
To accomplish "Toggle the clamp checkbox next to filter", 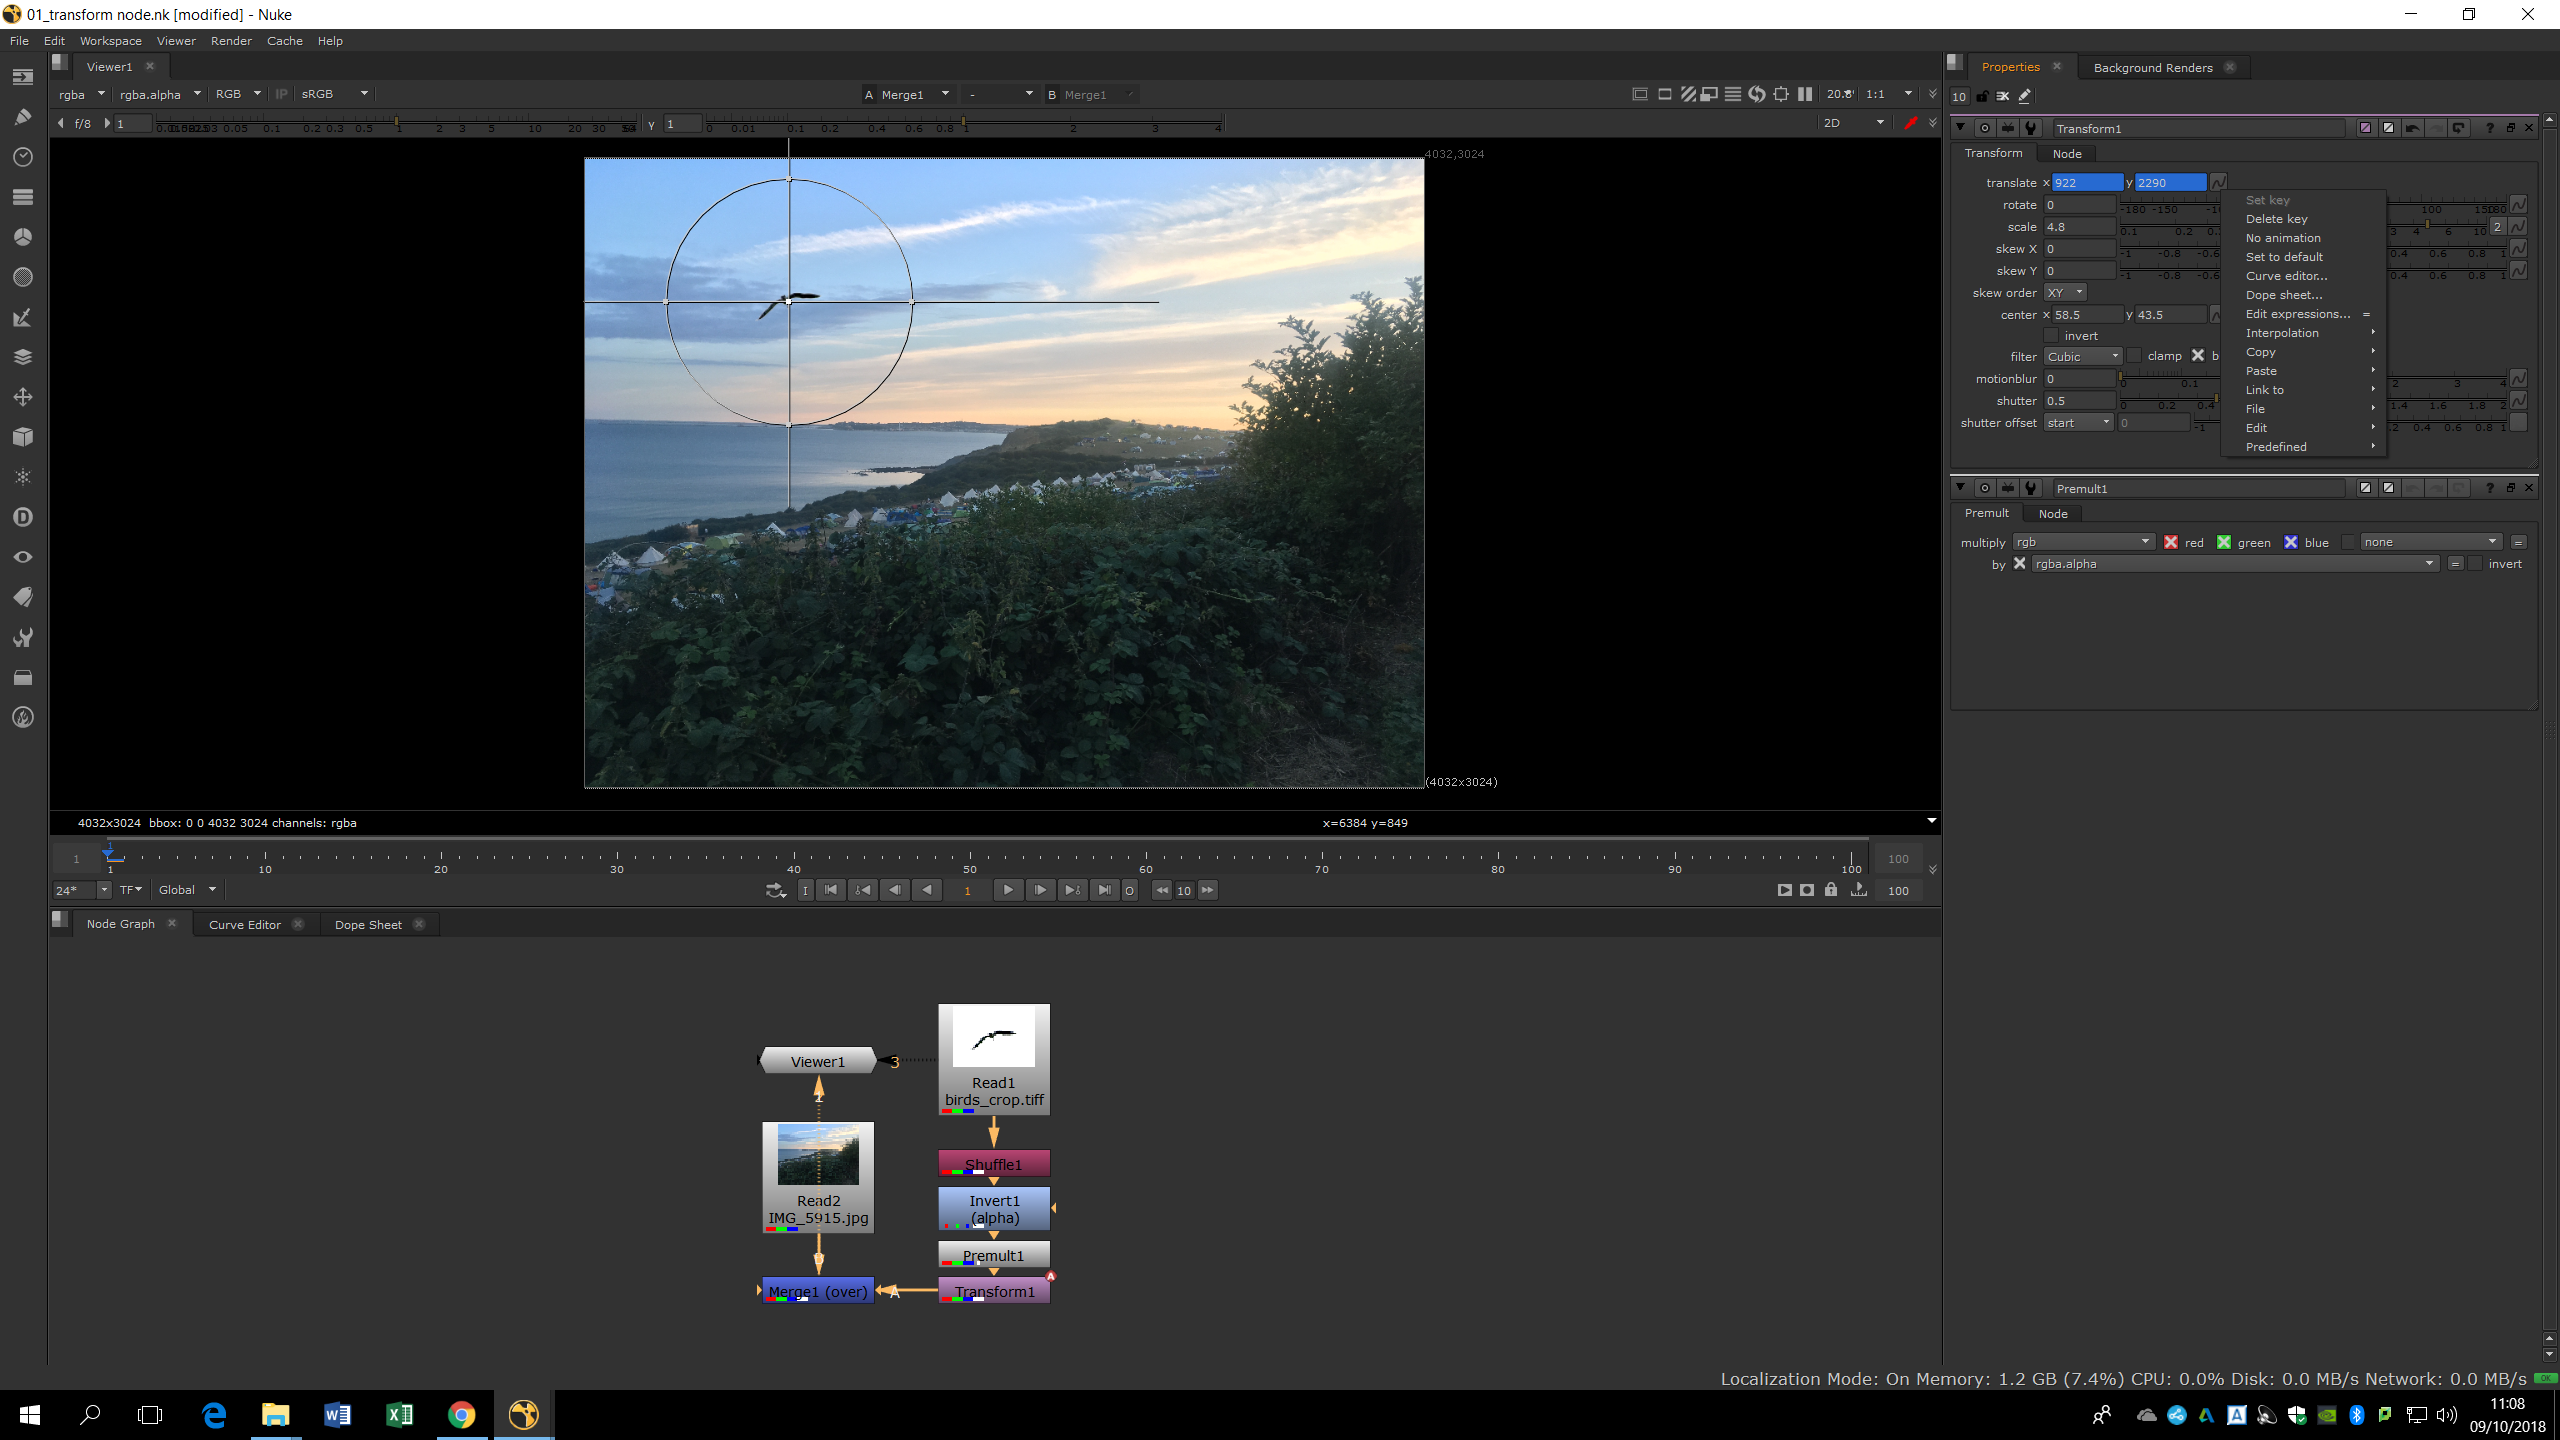I will point(2134,356).
